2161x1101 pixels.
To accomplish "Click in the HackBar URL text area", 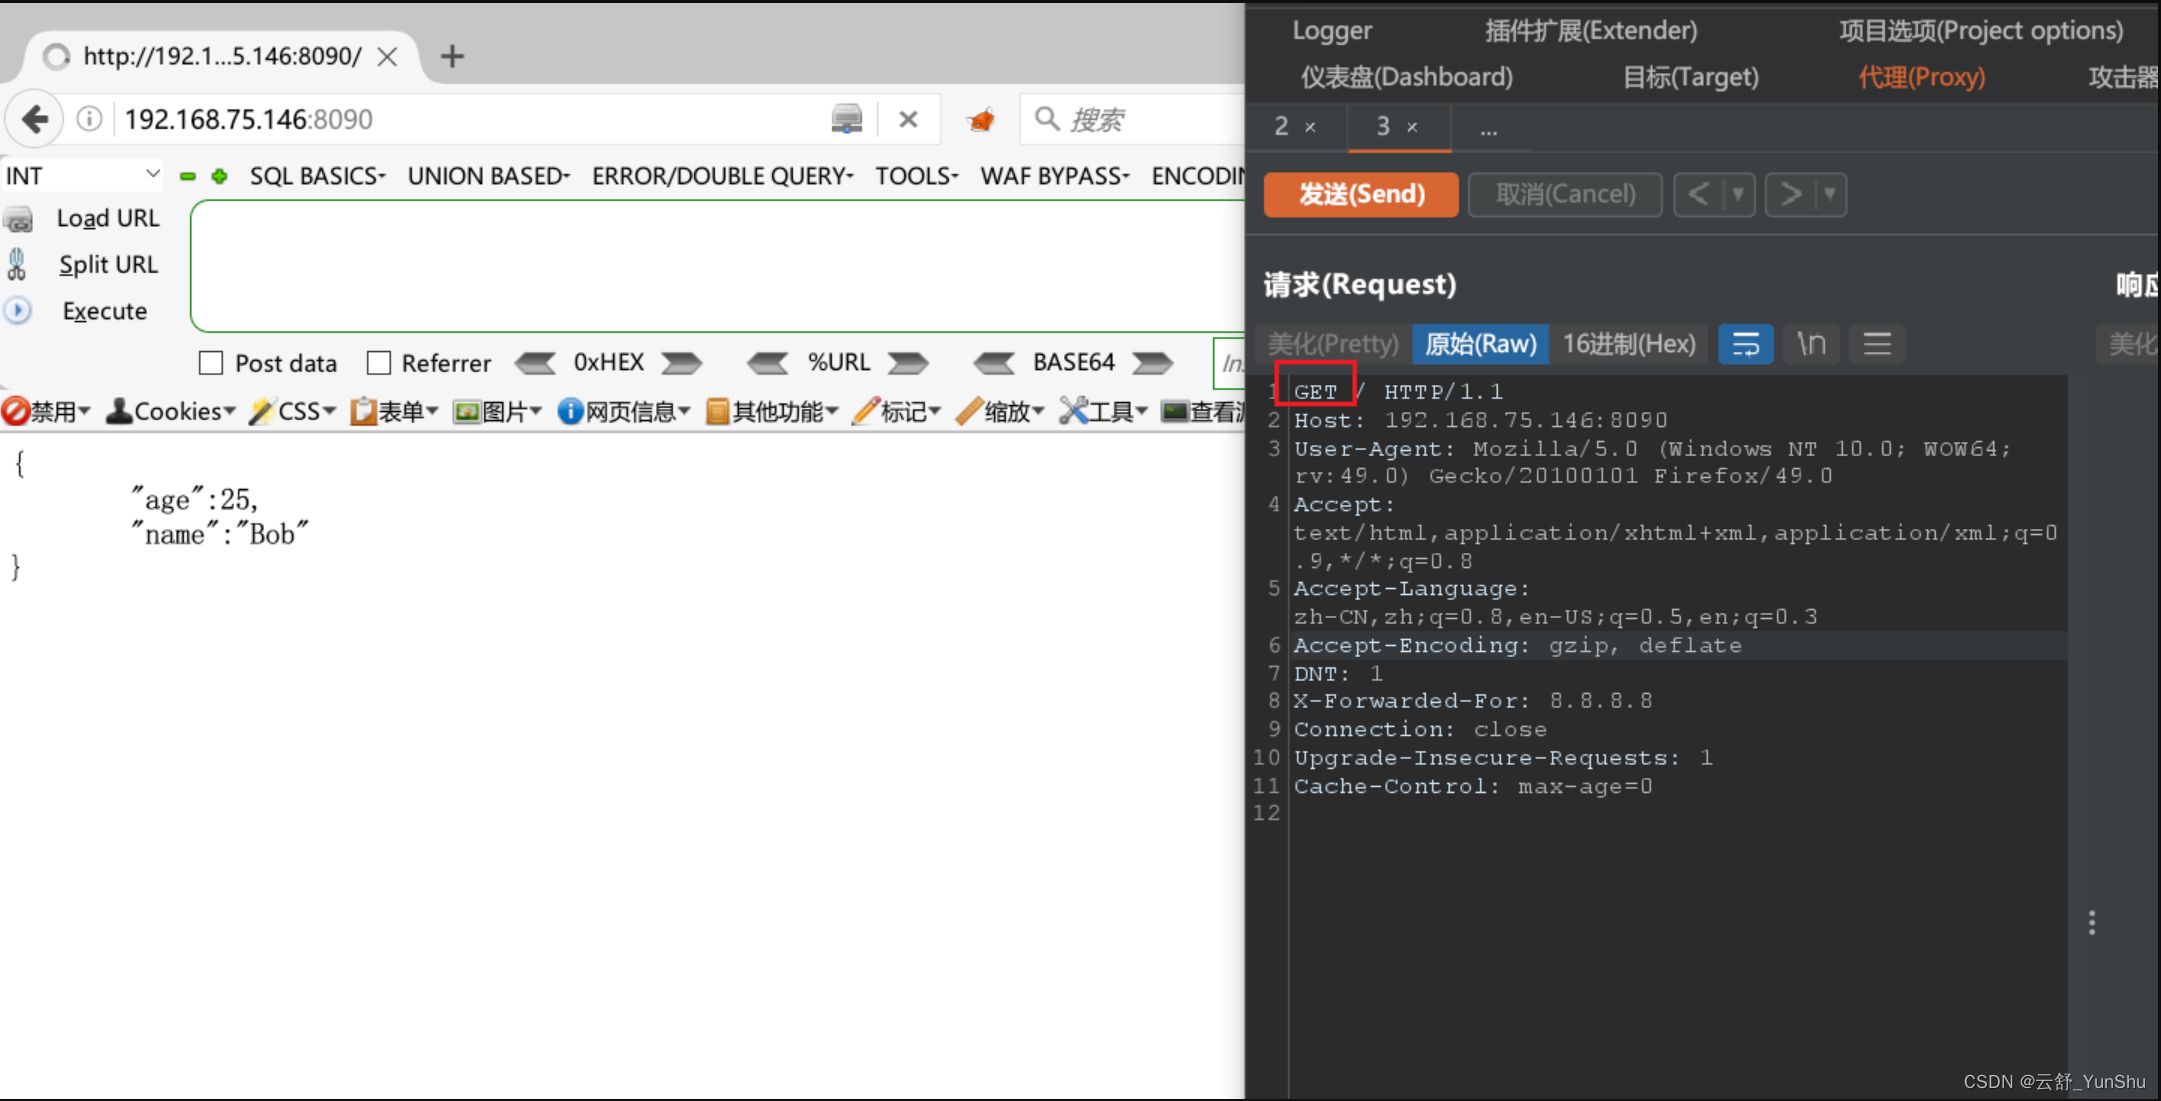I will click(x=717, y=266).
